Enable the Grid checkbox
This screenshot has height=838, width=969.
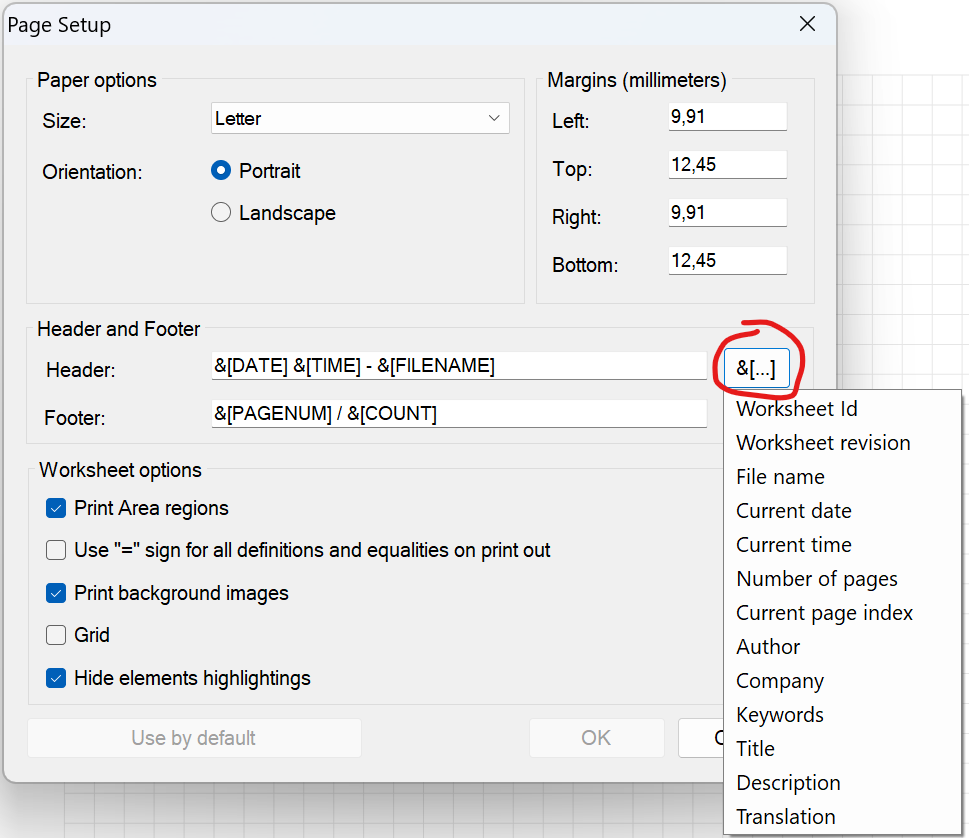(x=56, y=635)
